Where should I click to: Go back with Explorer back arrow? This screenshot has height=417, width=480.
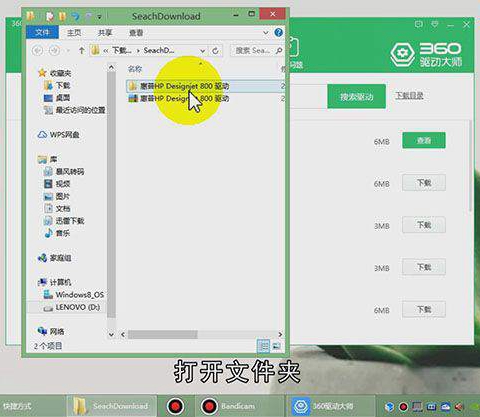(x=38, y=51)
